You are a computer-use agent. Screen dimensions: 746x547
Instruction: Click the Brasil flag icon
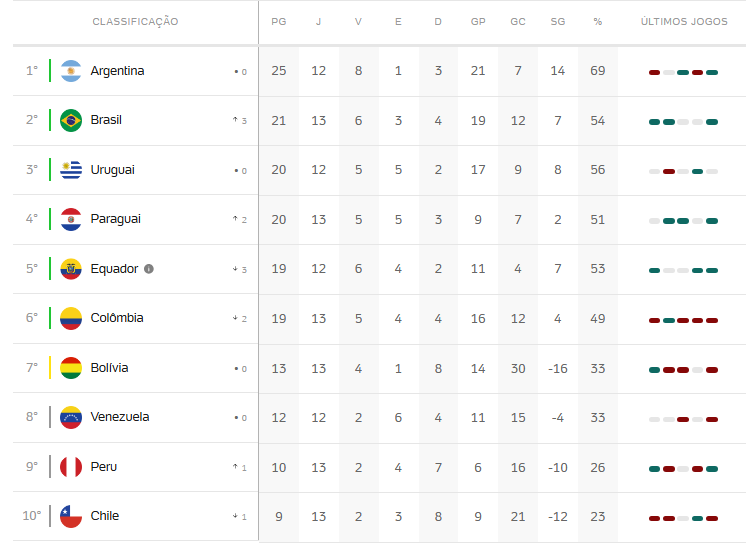(71, 120)
